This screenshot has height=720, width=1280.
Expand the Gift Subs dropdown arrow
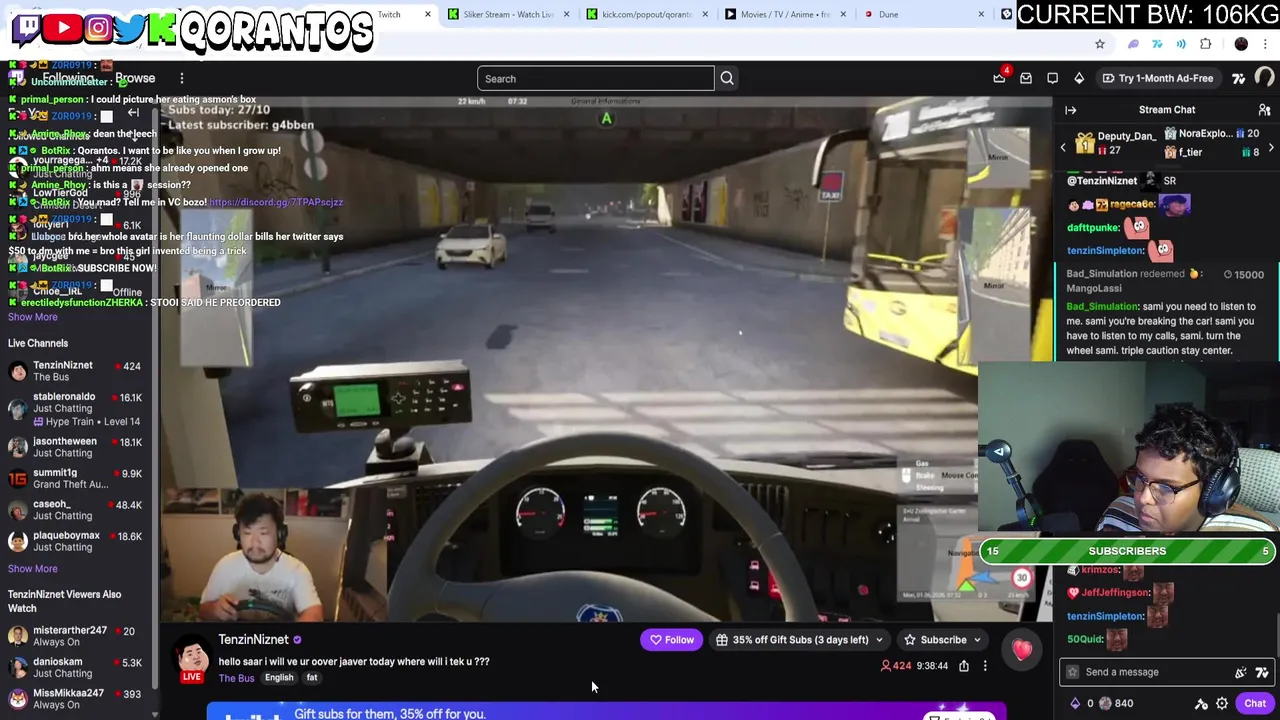pyautogui.click(x=879, y=640)
